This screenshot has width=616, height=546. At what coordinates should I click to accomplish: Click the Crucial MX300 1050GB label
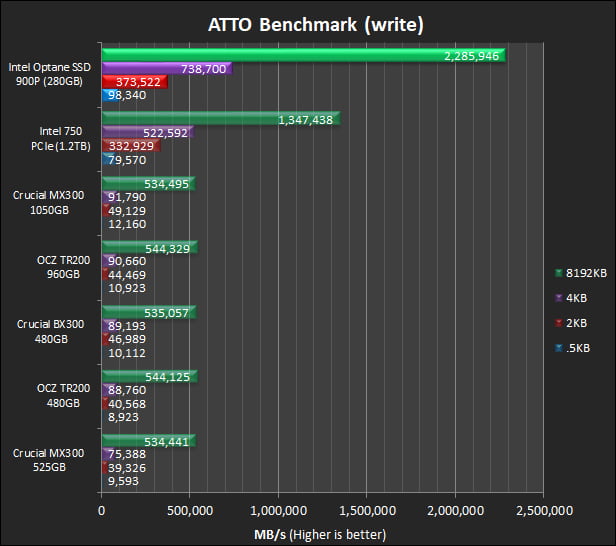pos(49,203)
